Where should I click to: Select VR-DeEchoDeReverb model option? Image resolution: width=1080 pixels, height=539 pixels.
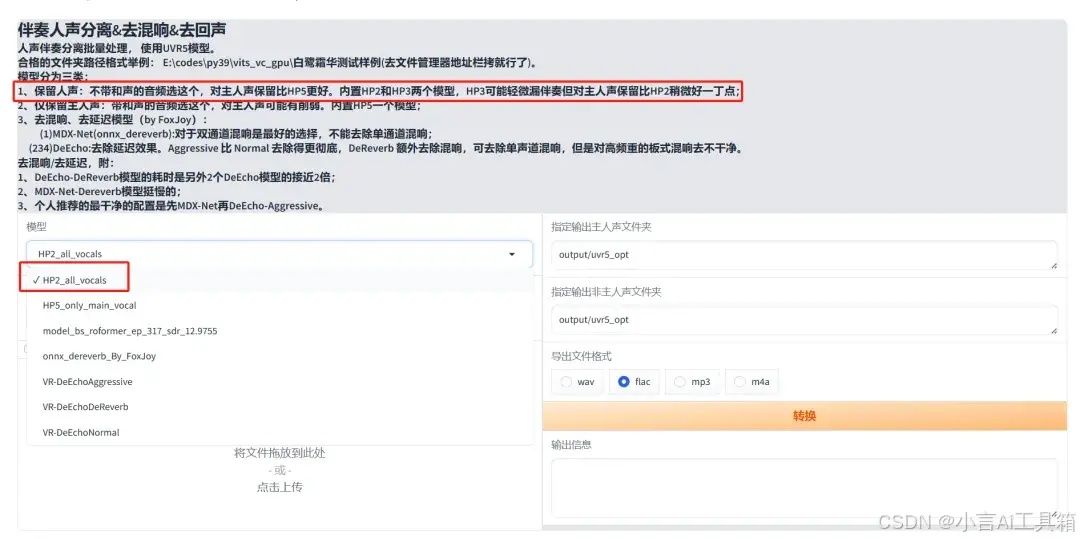[280, 408]
